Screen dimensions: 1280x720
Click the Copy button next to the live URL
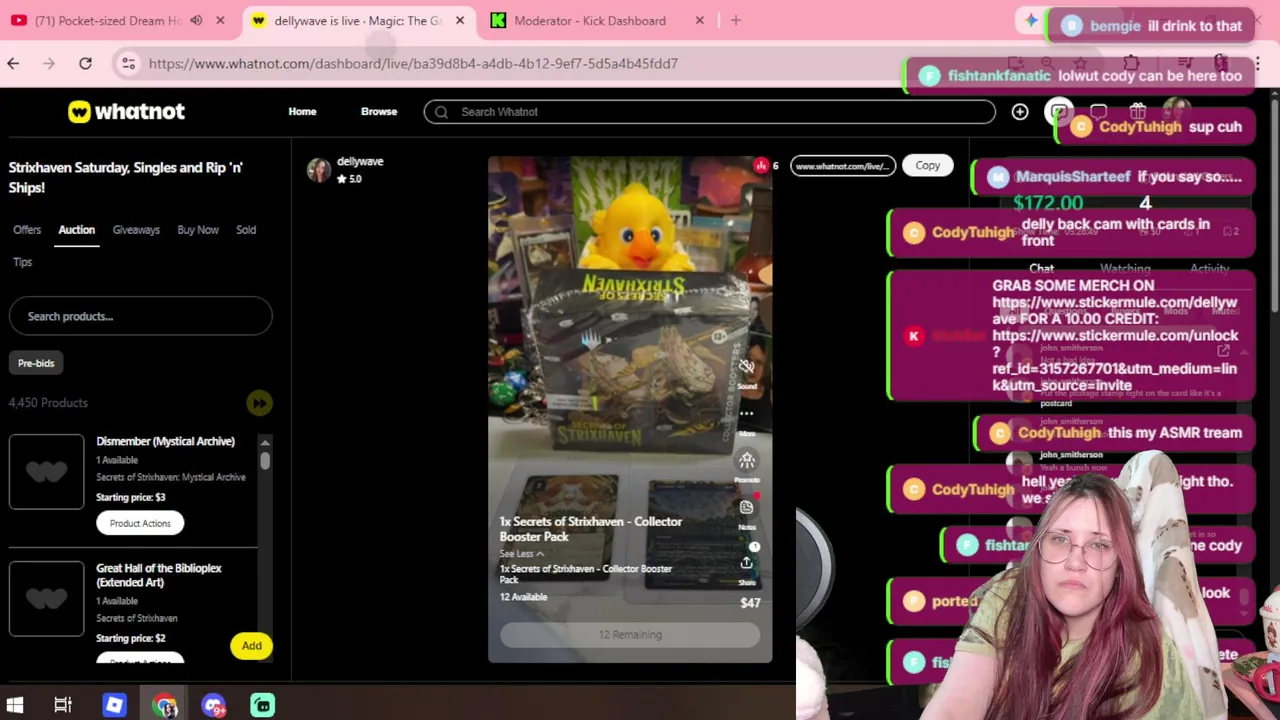928,166
